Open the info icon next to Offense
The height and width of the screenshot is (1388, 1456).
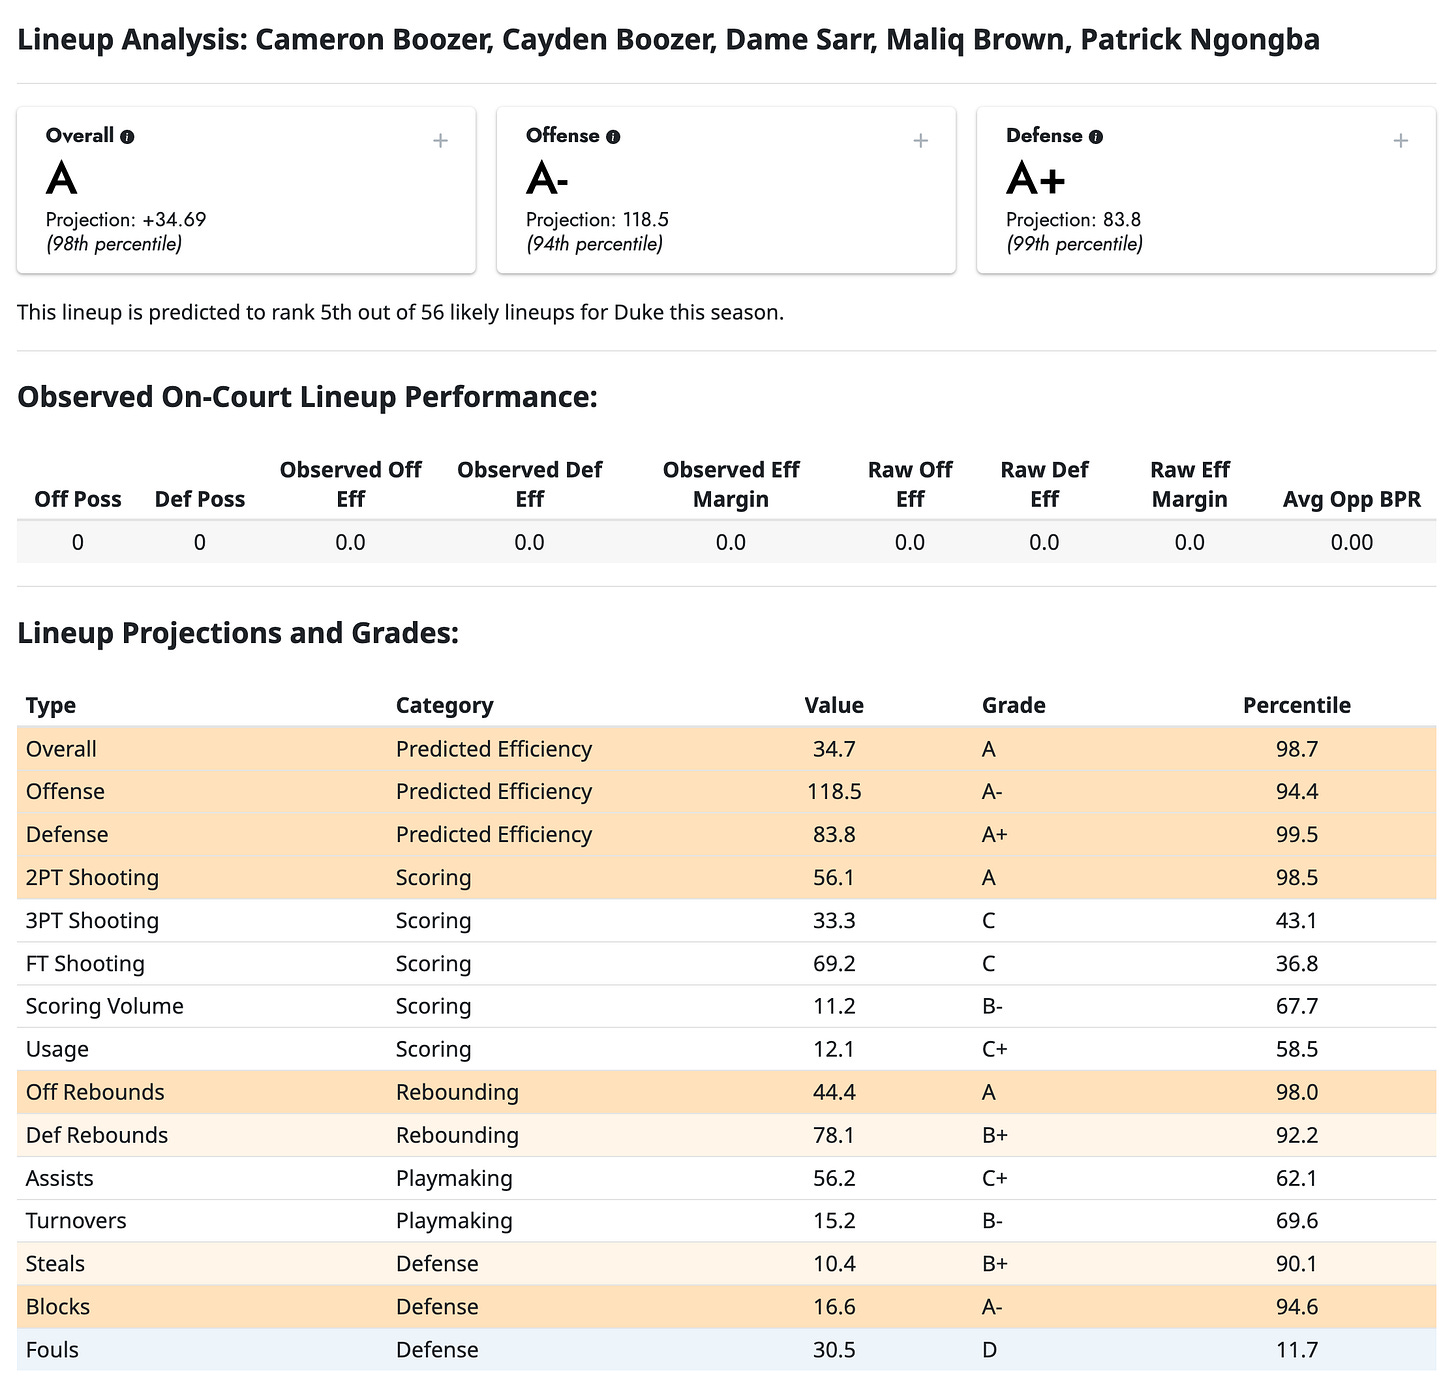613,137
